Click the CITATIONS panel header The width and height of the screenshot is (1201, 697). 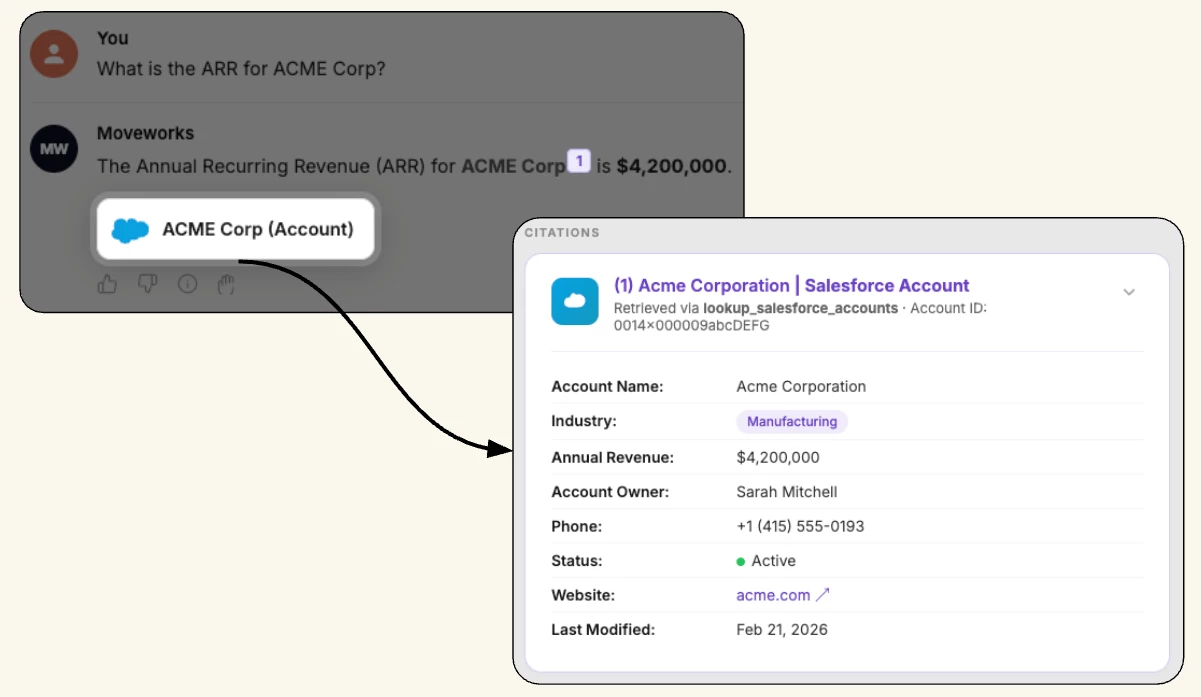pyautogui.click(x=562, y=232)
